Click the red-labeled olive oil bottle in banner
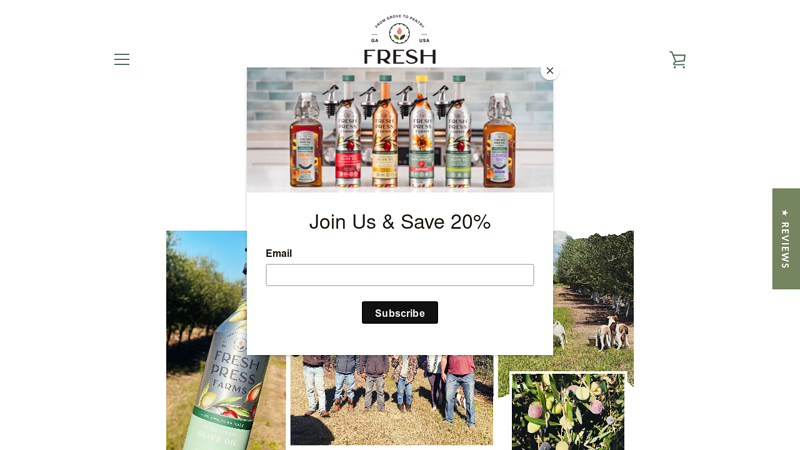The height and width of the screenshot is (450, 800). tap(348, 132)
